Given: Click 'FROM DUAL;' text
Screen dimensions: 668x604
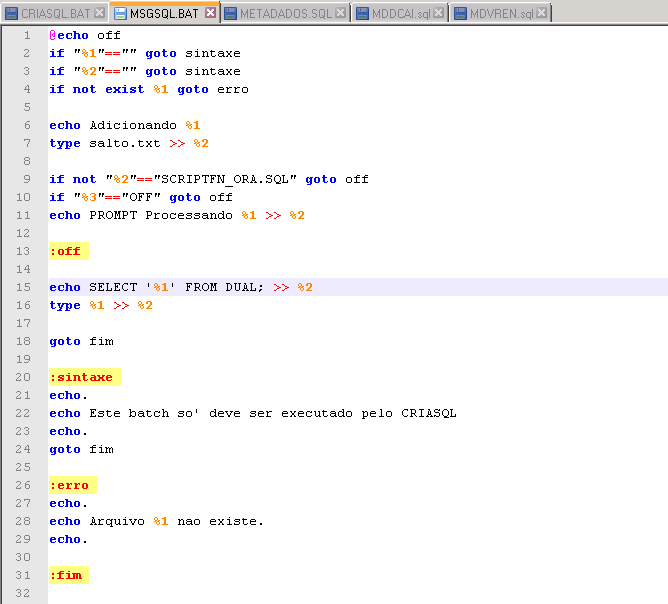Looking at the screenshot, I should tap(224, 287).
